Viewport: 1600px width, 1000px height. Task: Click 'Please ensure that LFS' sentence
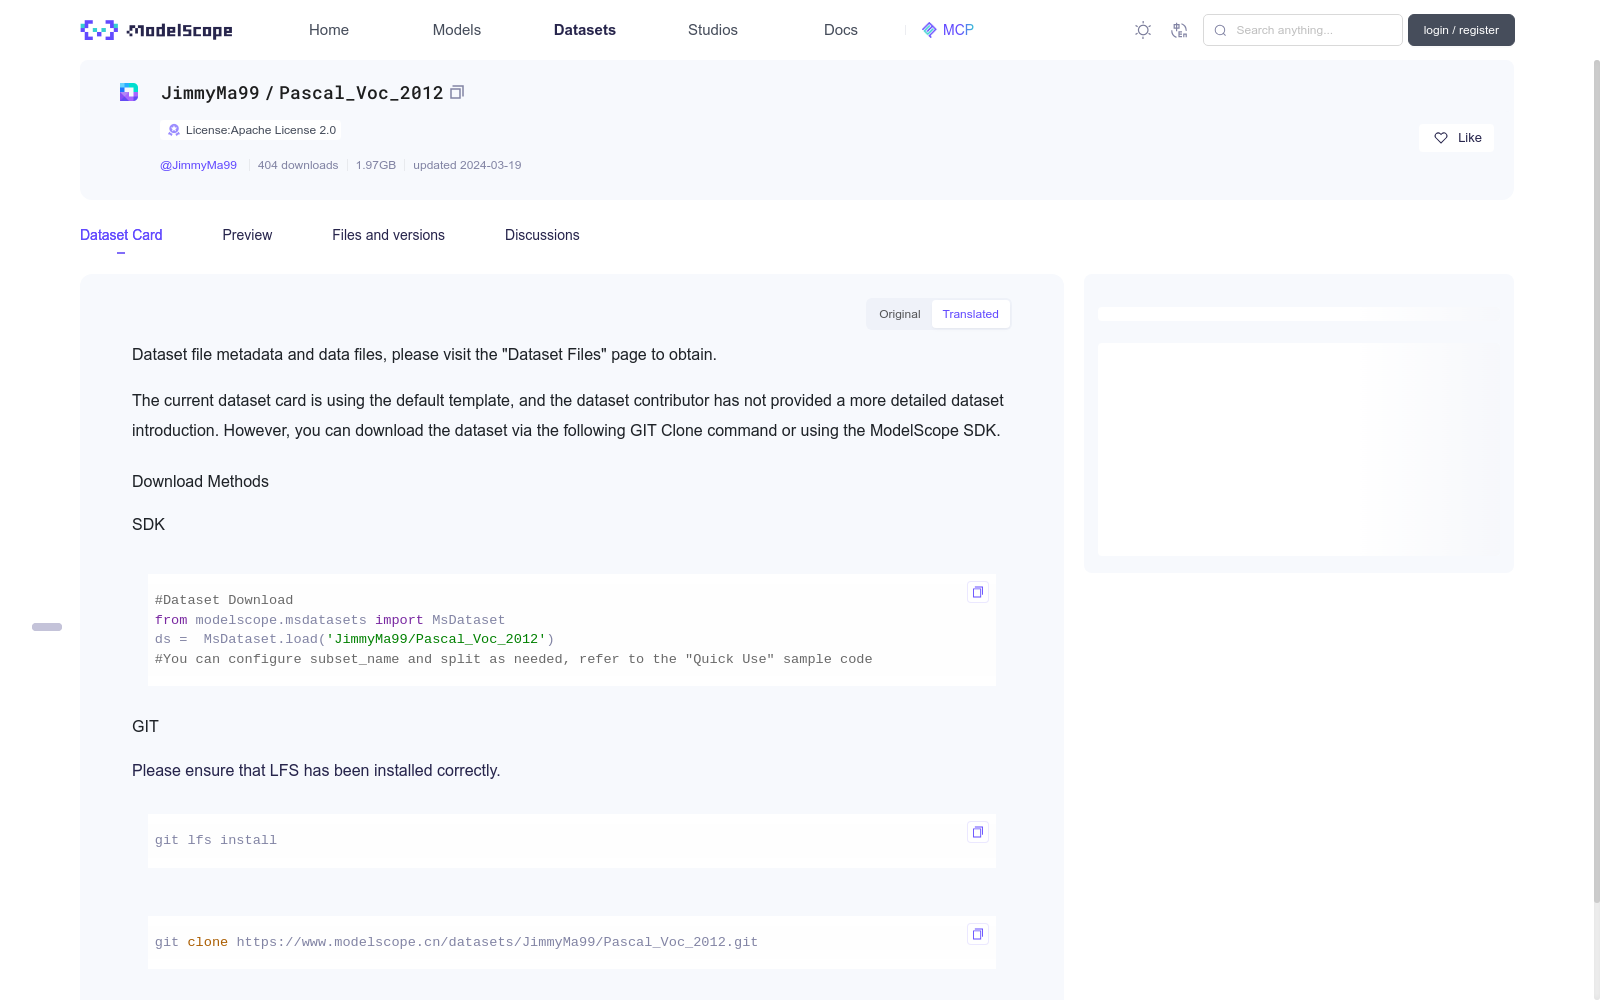pyautogui.click(x=316, y=770)
